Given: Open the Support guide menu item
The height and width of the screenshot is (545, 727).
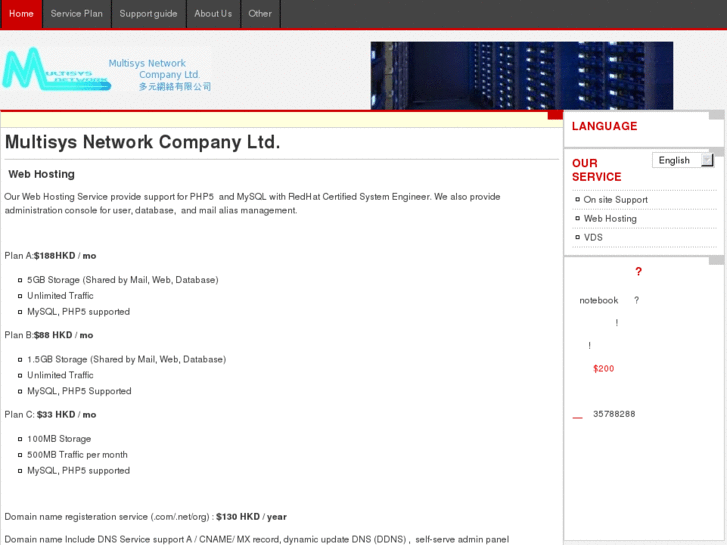Looking at the screenshot, I should (x=148, y=14).
